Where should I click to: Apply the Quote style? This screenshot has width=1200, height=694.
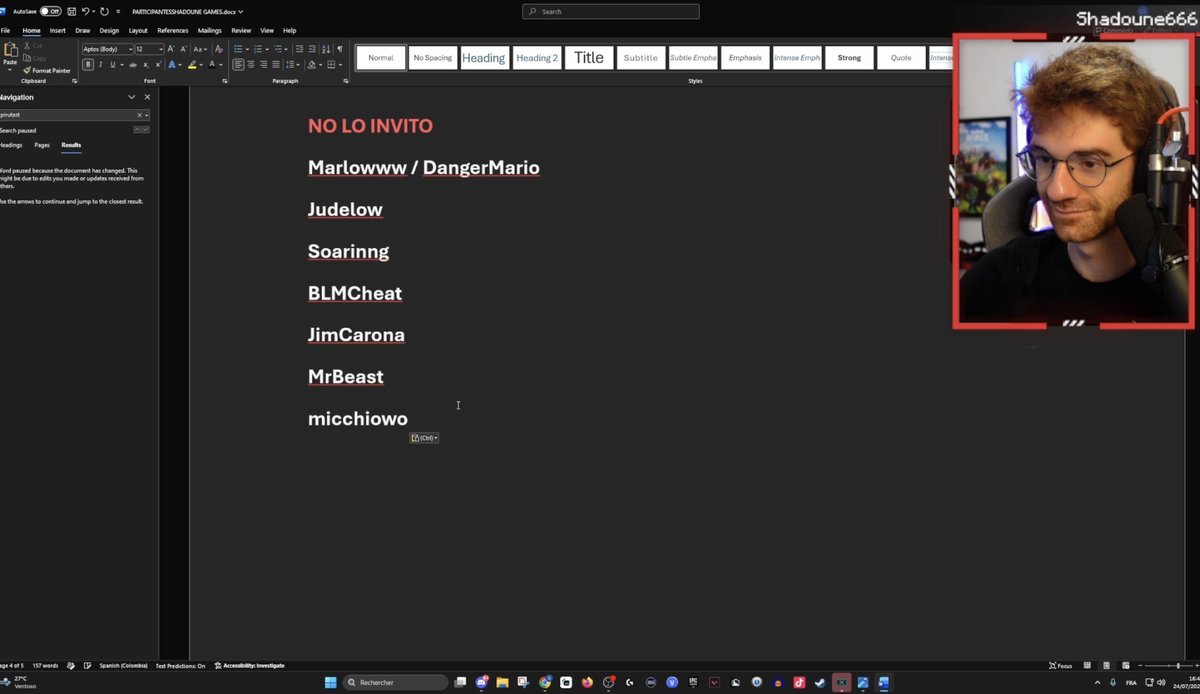click(x=901, y=58)
